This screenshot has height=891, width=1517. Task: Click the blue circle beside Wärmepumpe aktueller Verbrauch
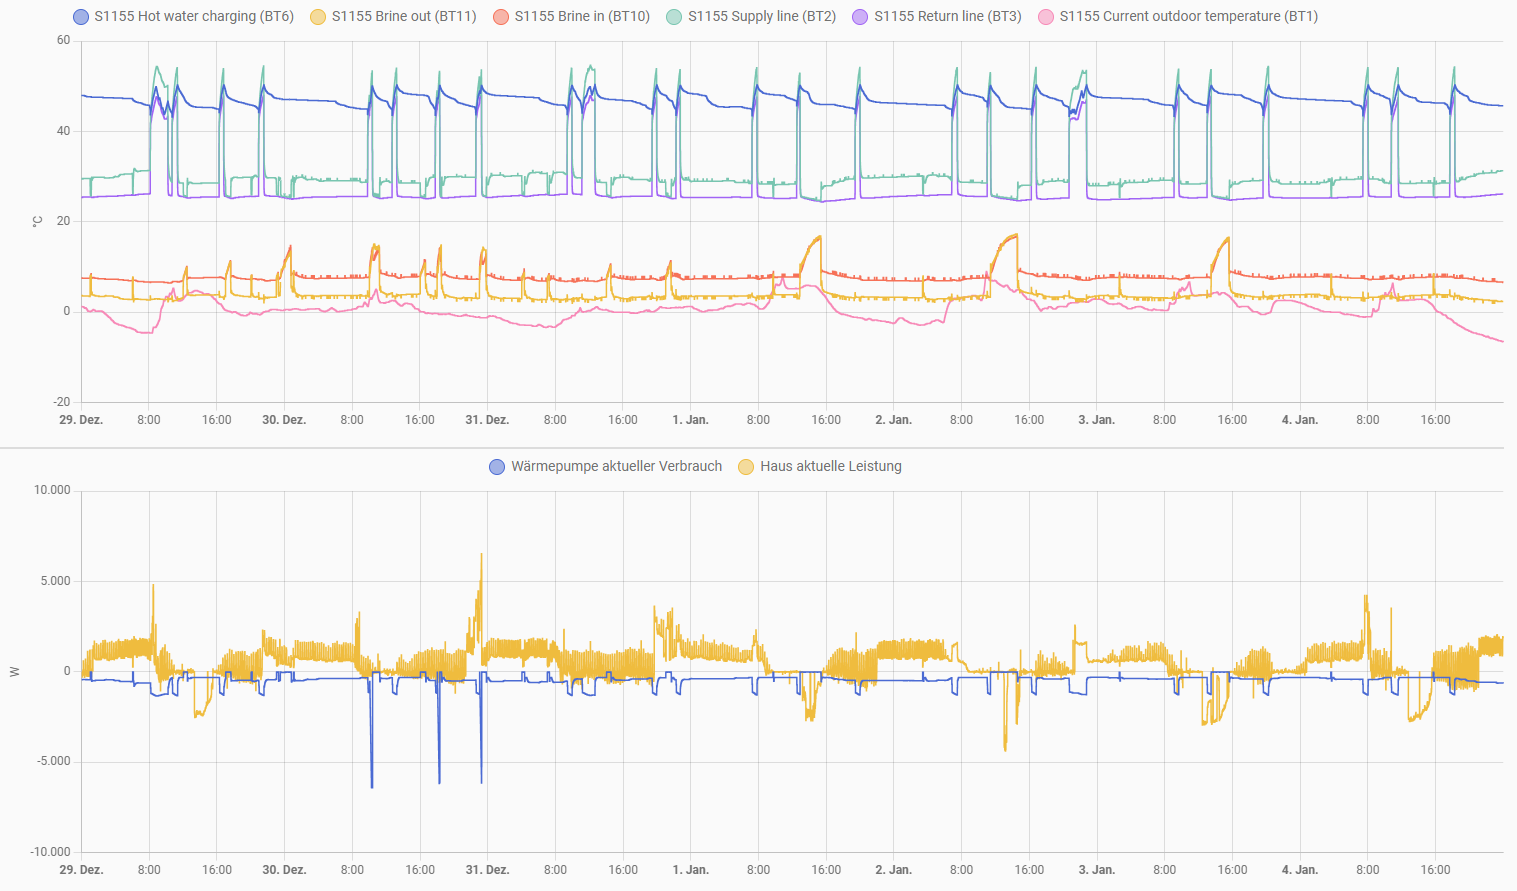497,467
